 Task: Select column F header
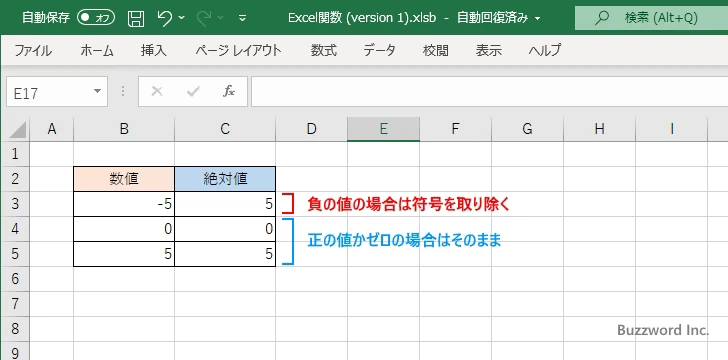[455, 129]
